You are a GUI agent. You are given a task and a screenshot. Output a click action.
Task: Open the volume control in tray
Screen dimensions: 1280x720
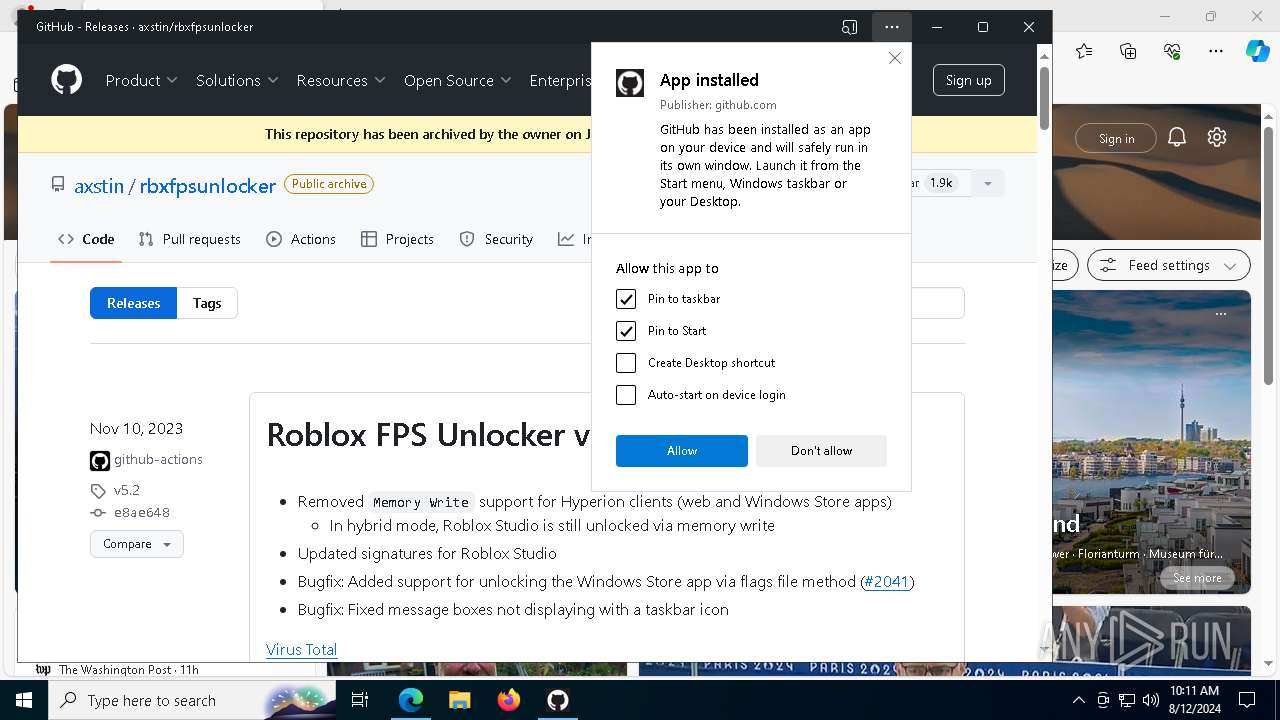click(1151, 700)
